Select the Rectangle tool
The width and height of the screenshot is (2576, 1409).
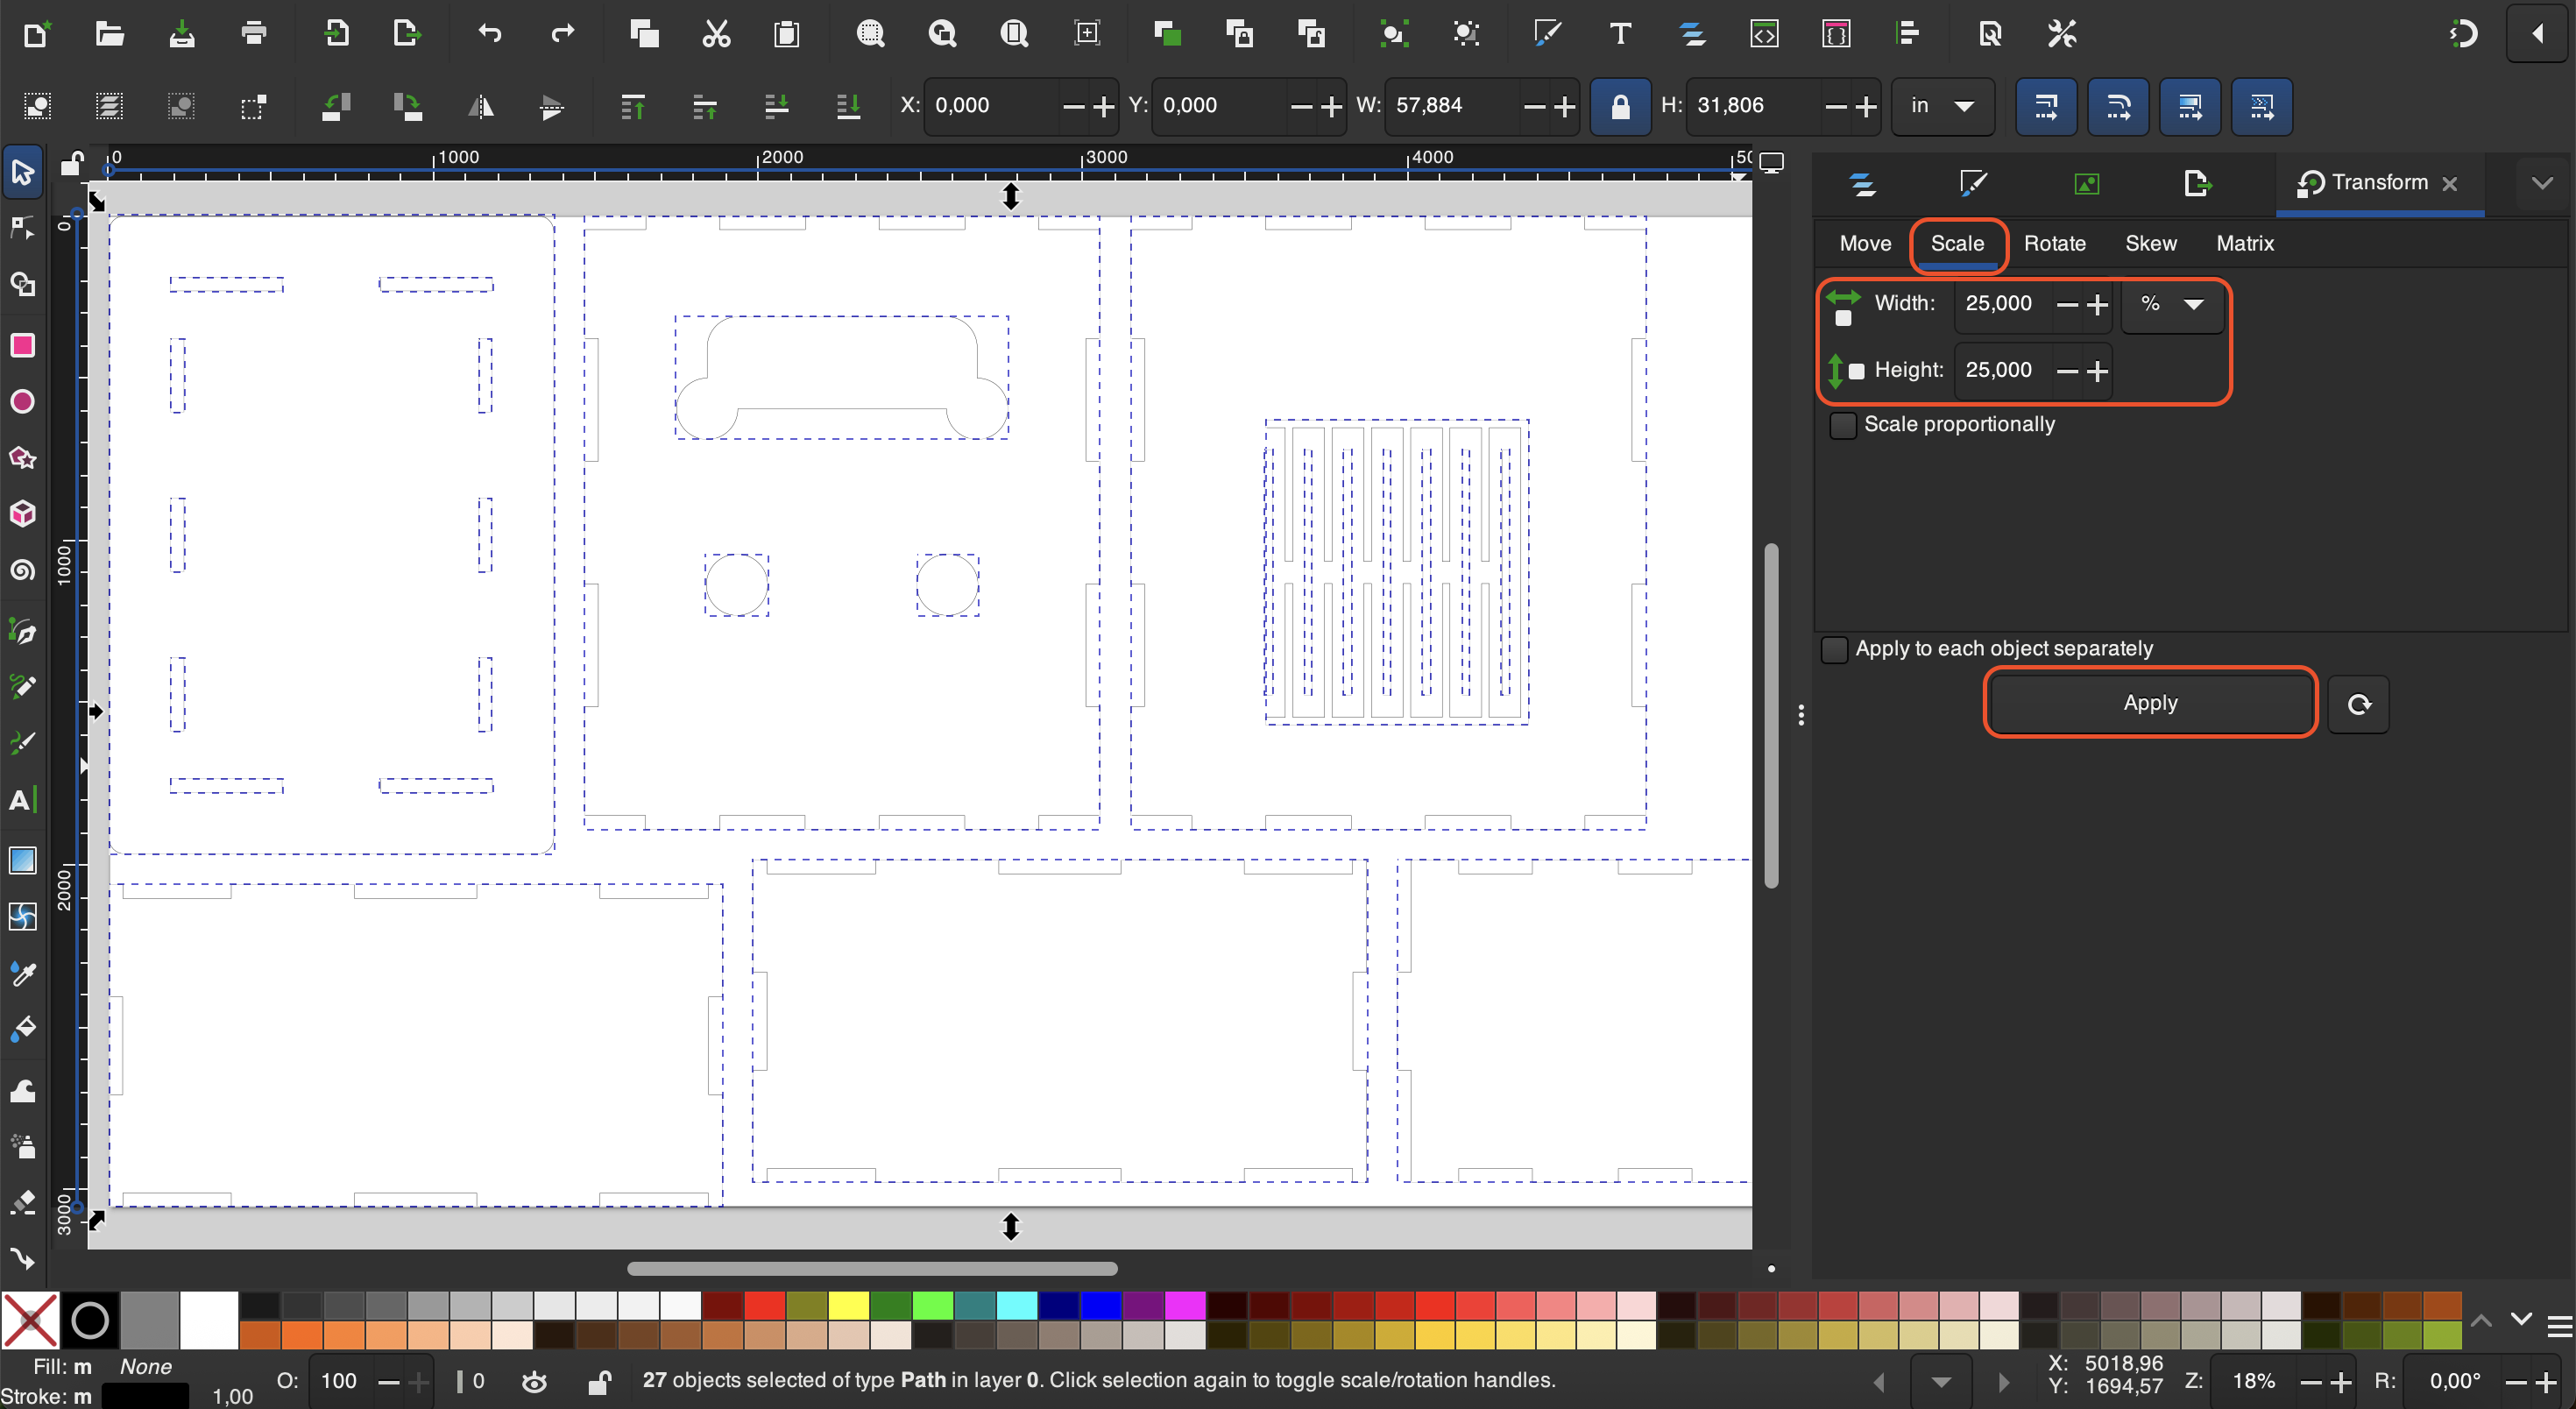(x=22, y=345)
